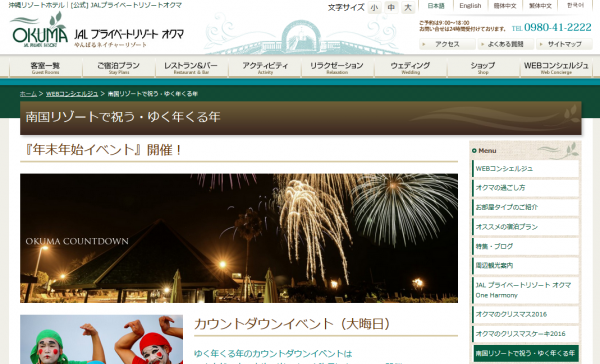Open the アクセス page
Viewport: 600px width, 364px height.
pyautogui.click(x=447, y=44)
